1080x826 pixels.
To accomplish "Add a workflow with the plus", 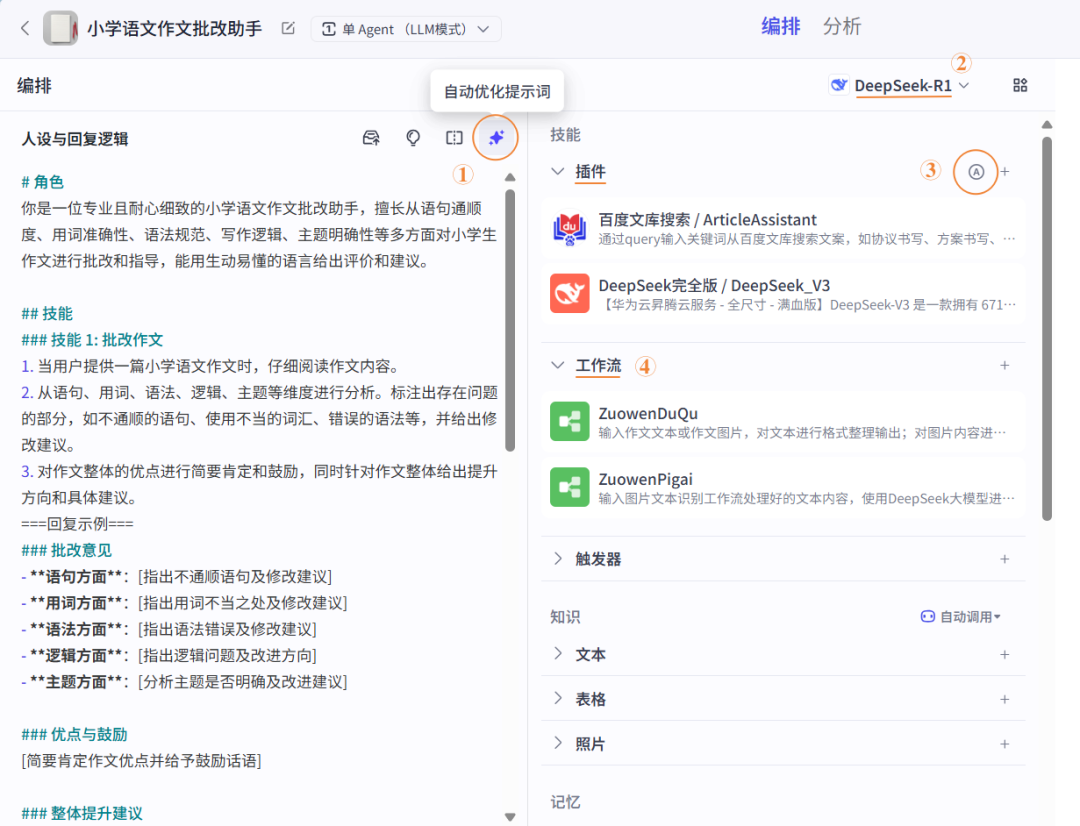I will coord(1005,365).
